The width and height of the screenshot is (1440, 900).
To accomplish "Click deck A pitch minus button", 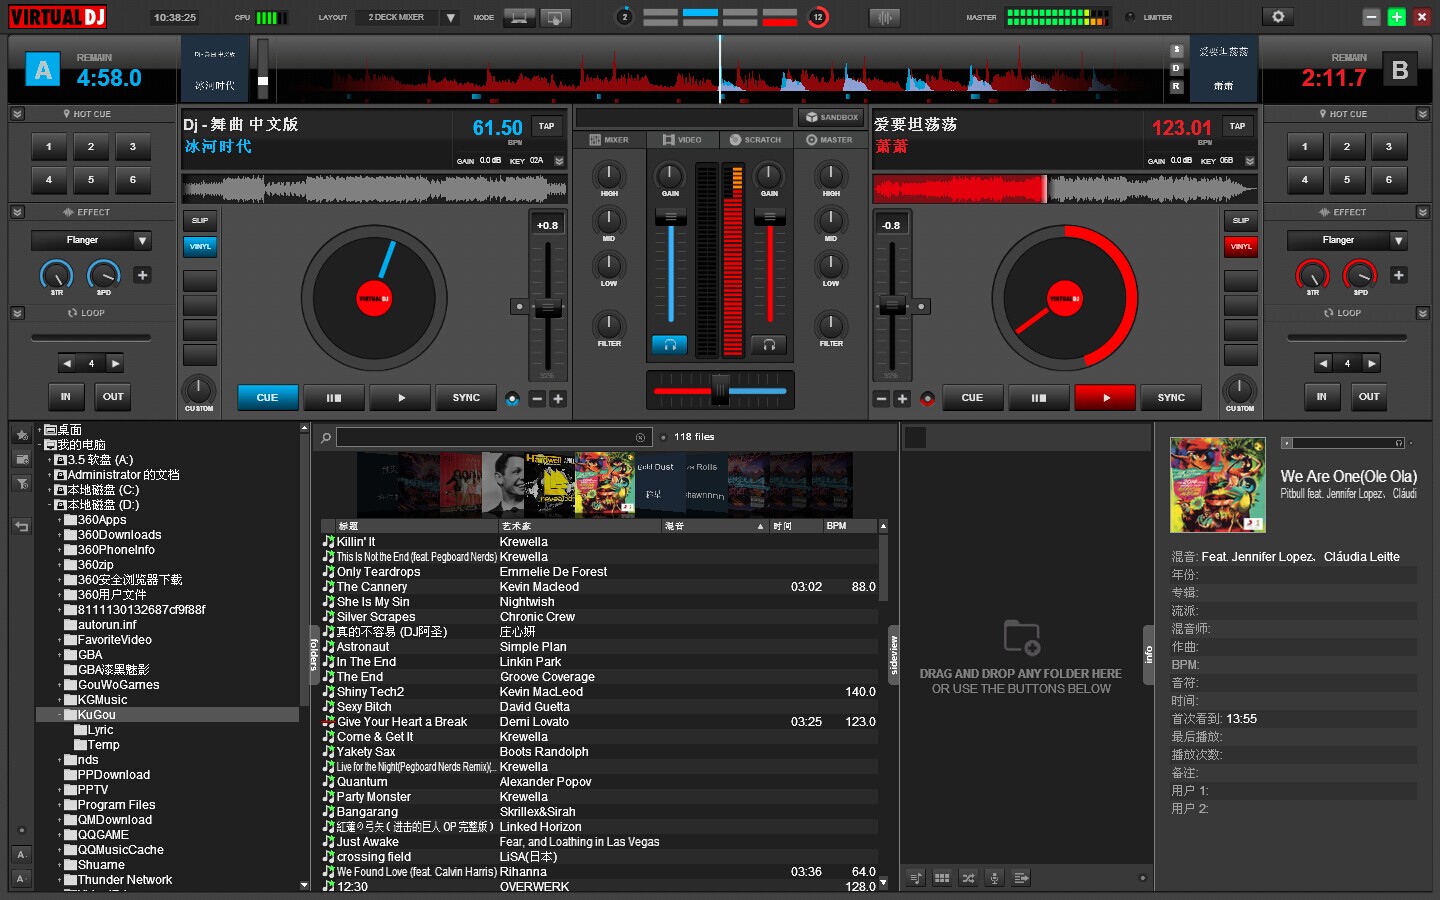I will tap(537, 398).
